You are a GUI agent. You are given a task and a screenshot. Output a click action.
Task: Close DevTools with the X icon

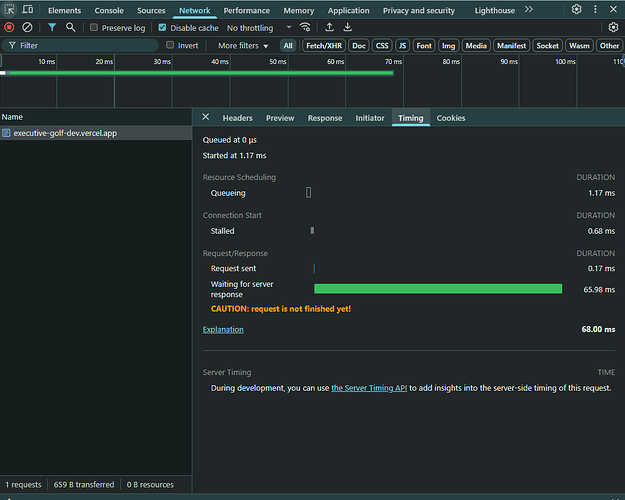(x=613, y=10)
